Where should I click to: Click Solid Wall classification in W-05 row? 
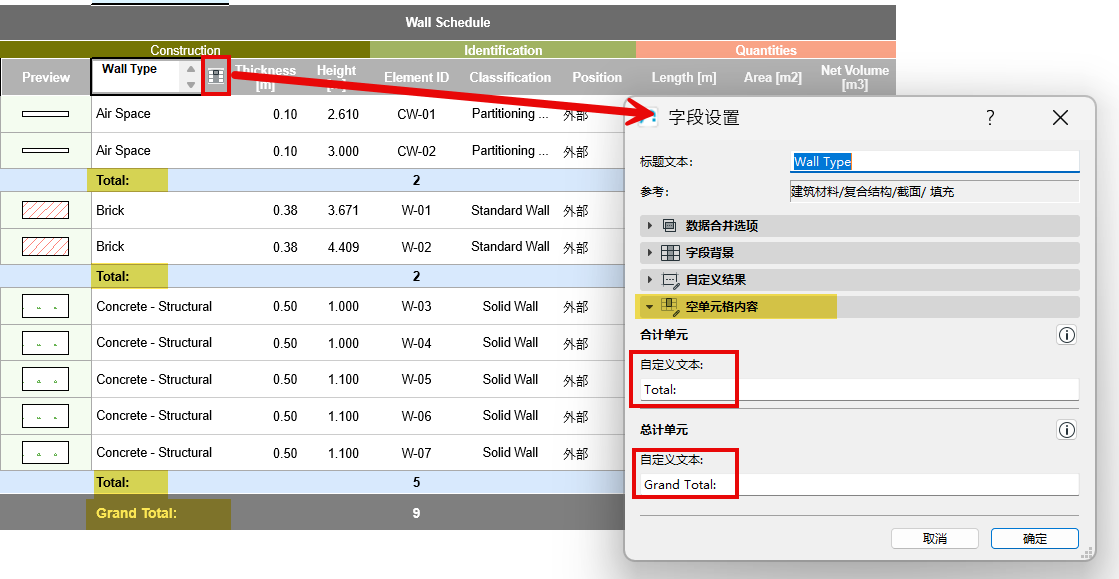click(510, 379)
